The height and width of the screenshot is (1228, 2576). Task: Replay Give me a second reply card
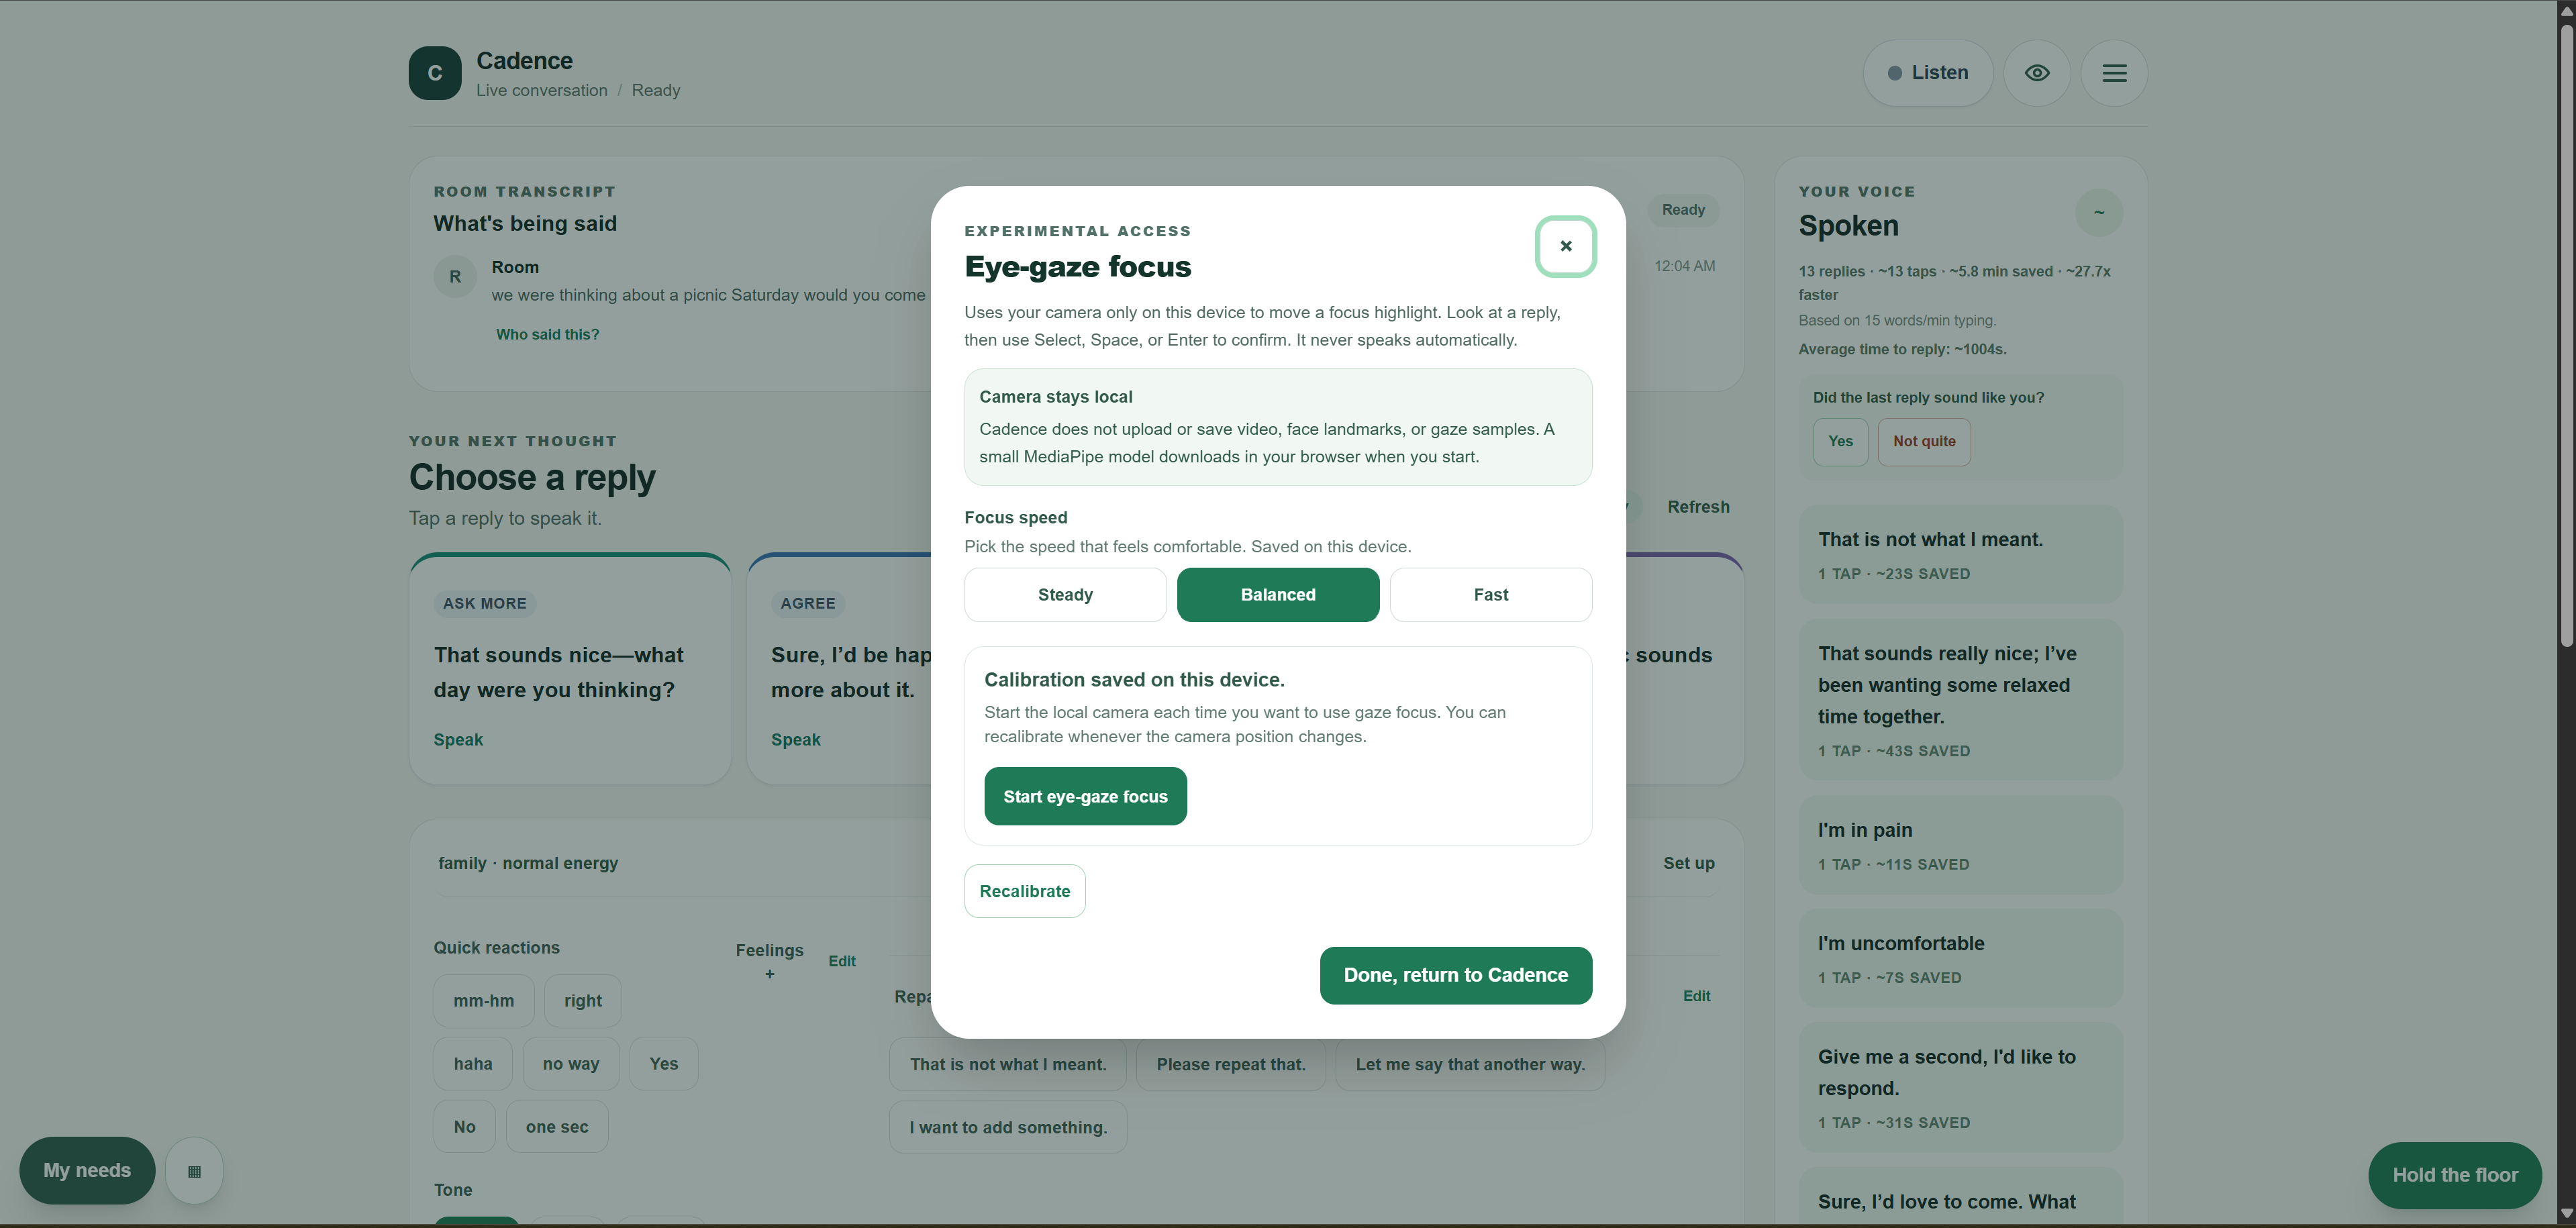tap(1960, 1087)
